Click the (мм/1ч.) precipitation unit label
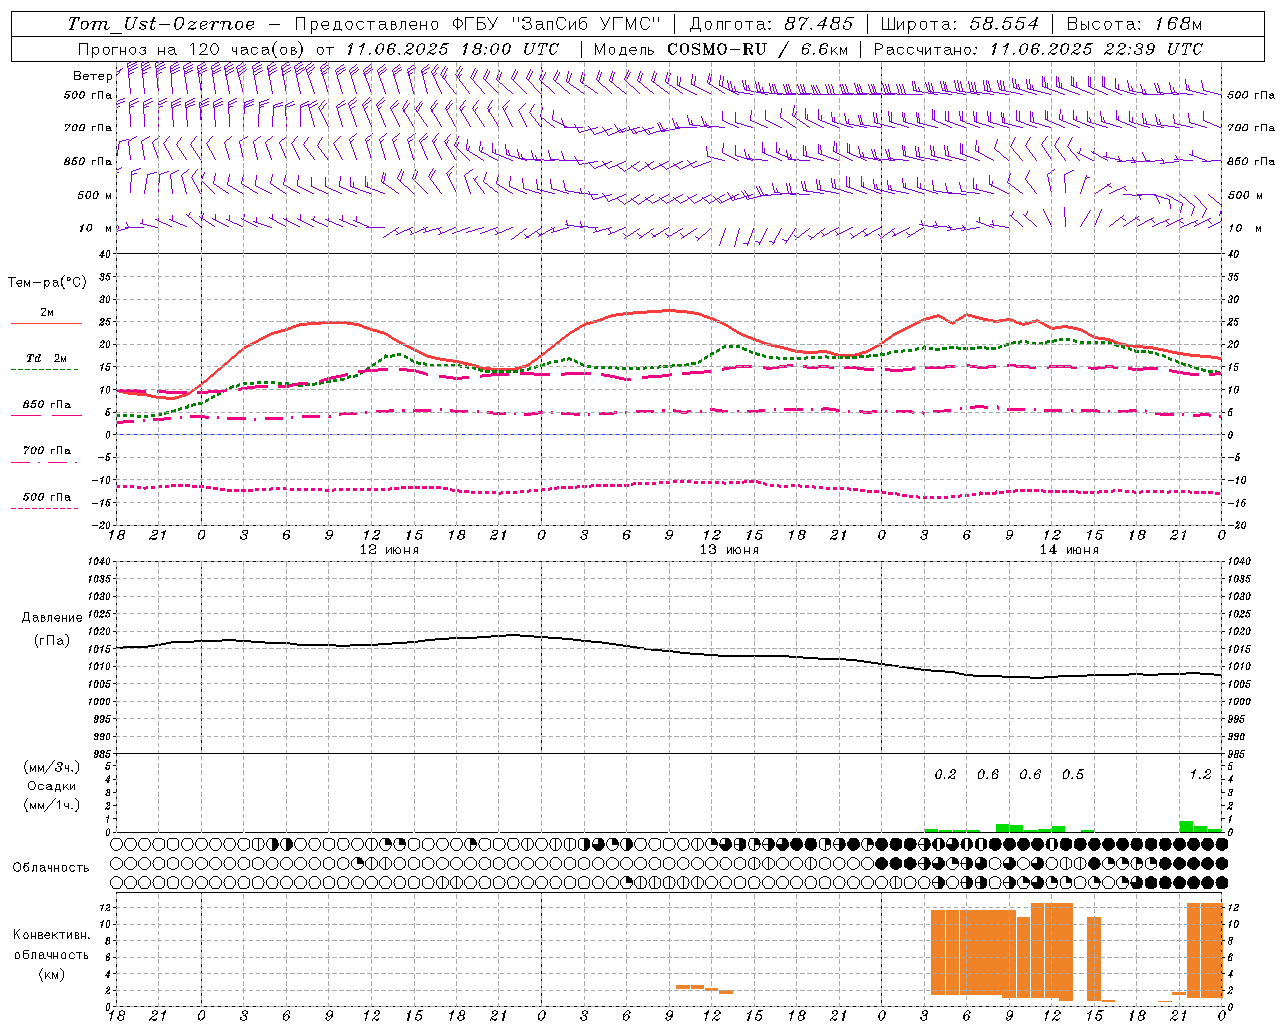 pos(52,805)
